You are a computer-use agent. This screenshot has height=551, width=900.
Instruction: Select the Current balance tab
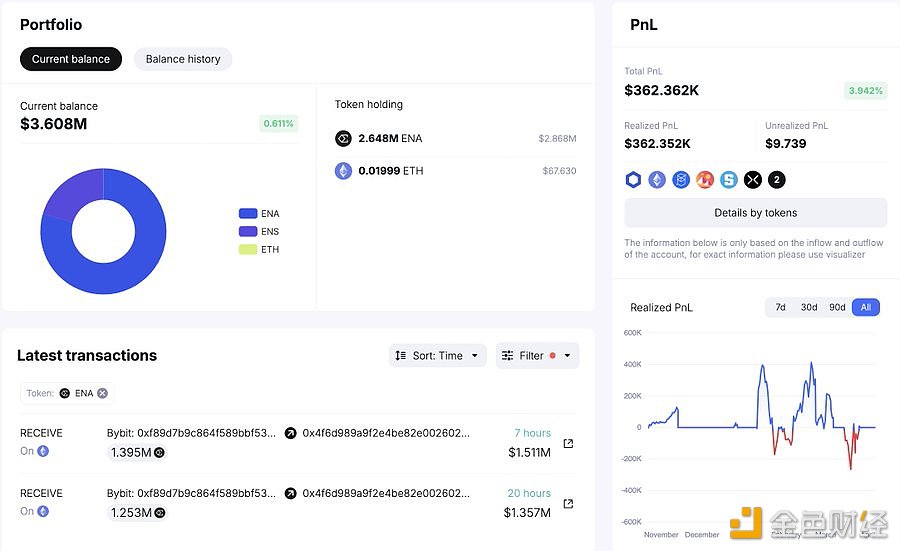pos(71,59)
